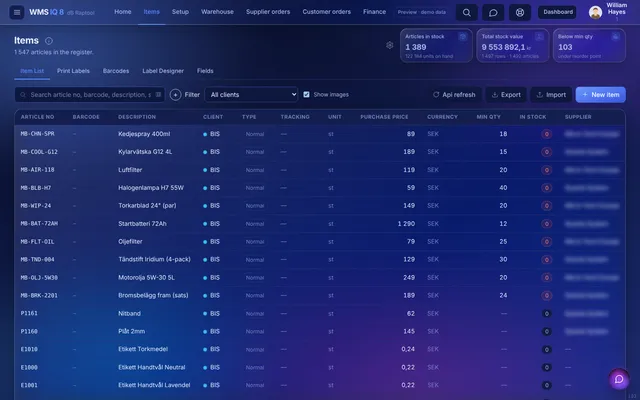Expand the All clients dropdown
The image size is (640, 400).
click(x=251, y=95)
